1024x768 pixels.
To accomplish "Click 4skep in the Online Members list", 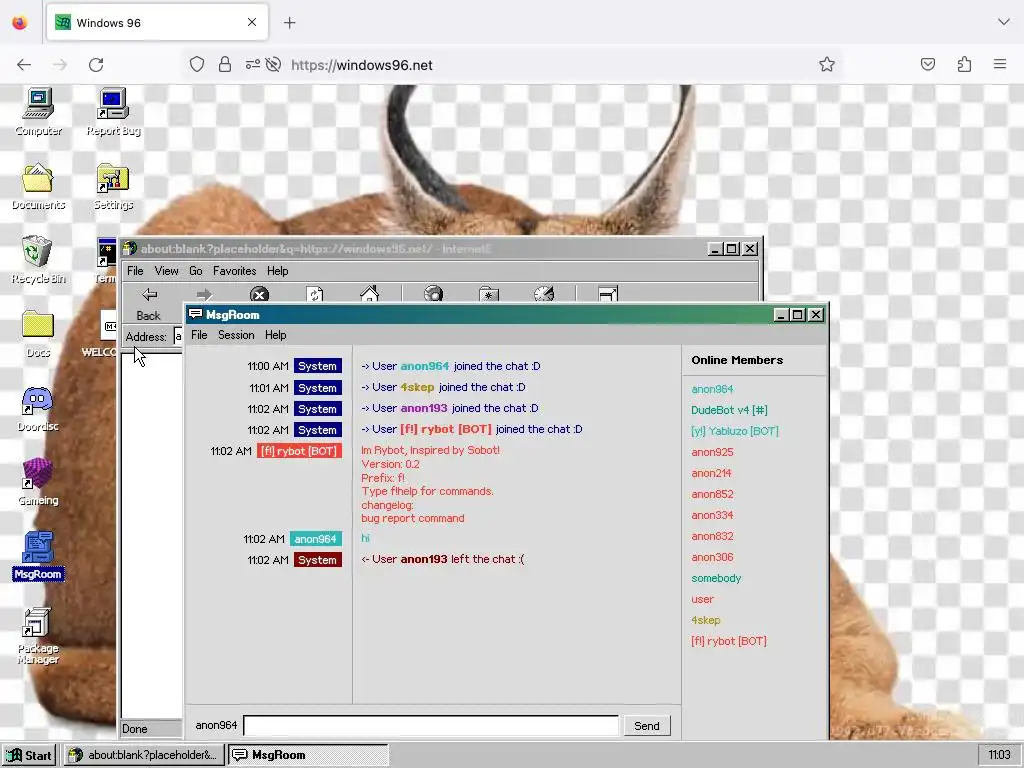I will tap(705, 620).
